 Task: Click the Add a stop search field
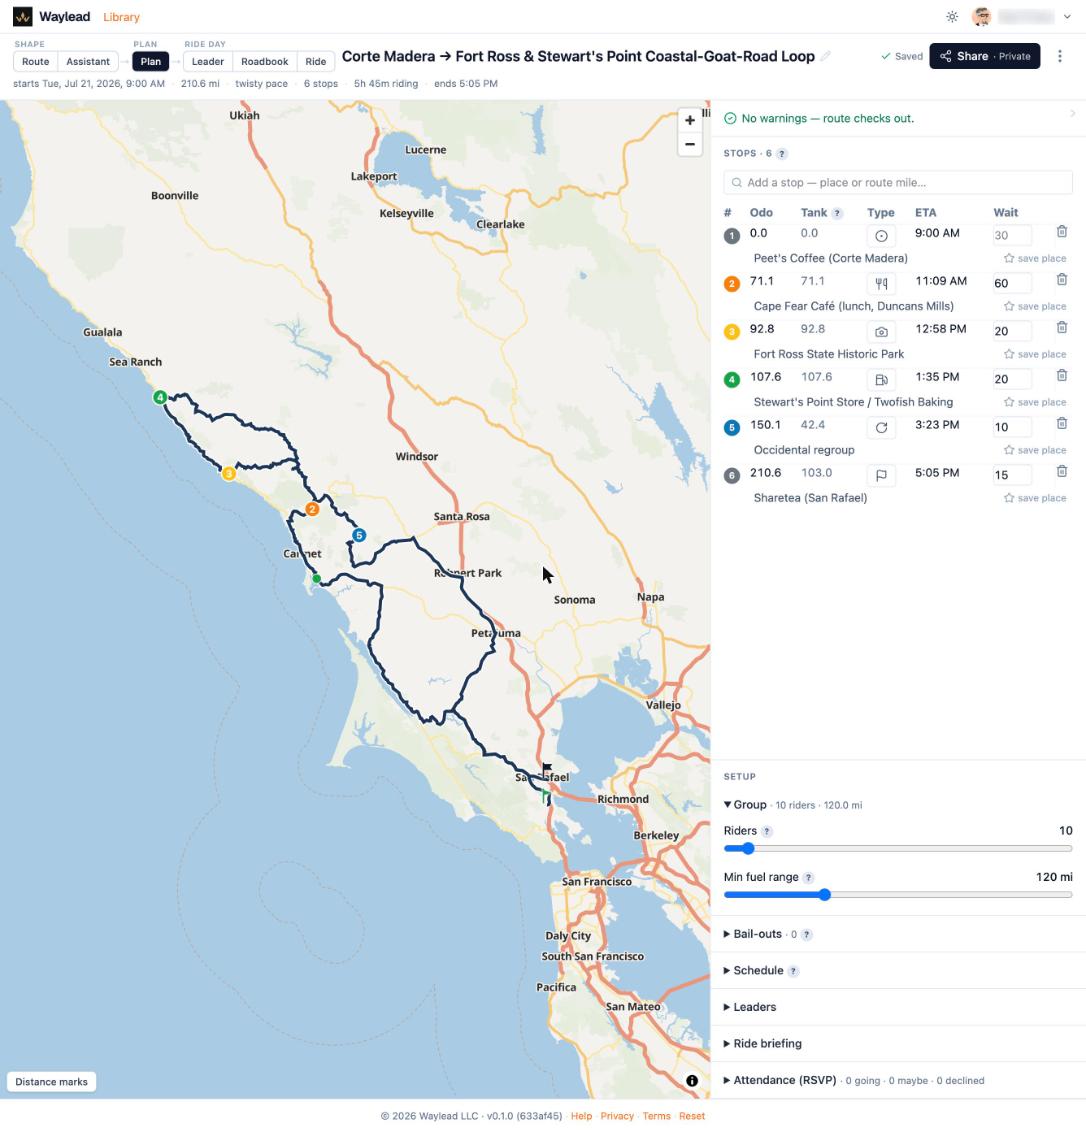[898, 183]
